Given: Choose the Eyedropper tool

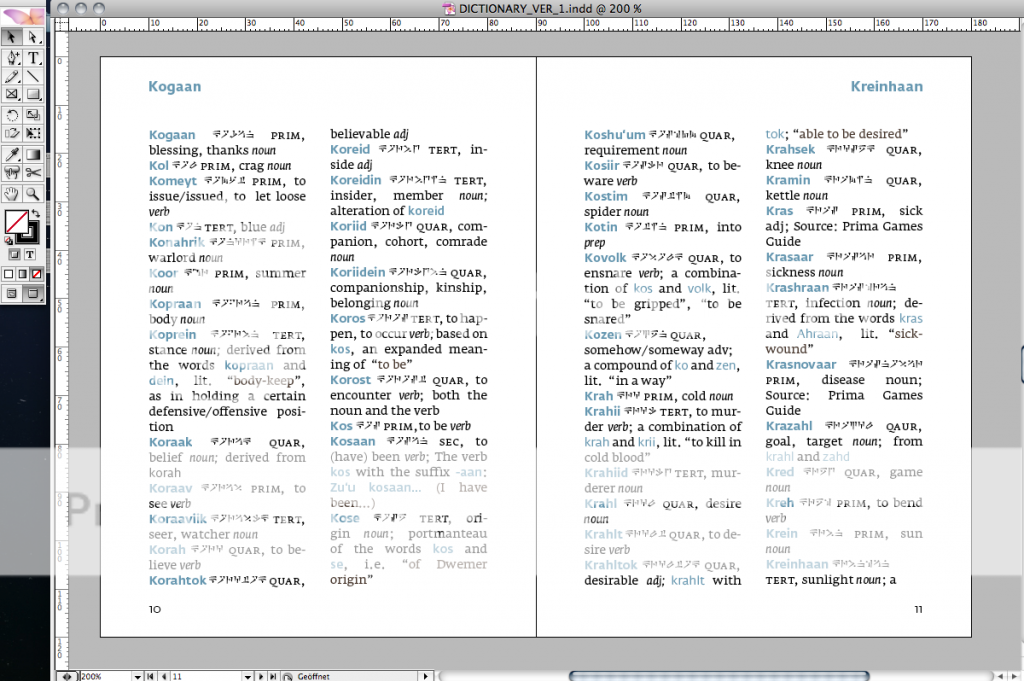Looking at the screenshot, I should pyautogui.click(x=12, y=154).
